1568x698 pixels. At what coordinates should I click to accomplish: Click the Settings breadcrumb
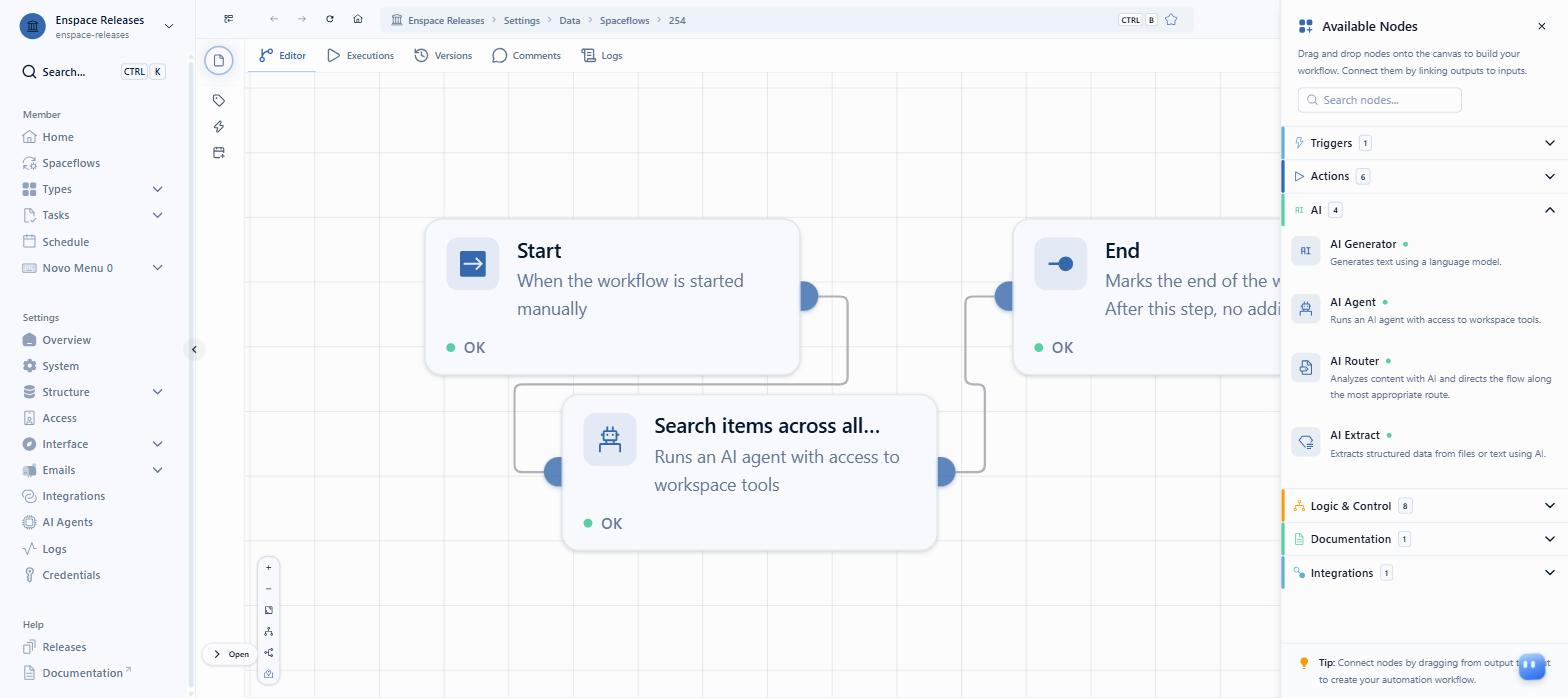pos(521,20)
